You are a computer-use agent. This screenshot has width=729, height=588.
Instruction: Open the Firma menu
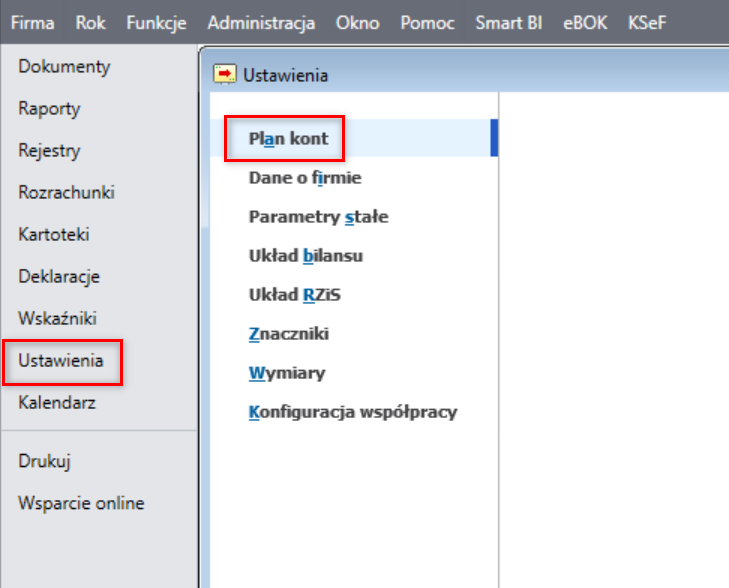[x=32, y=23]
